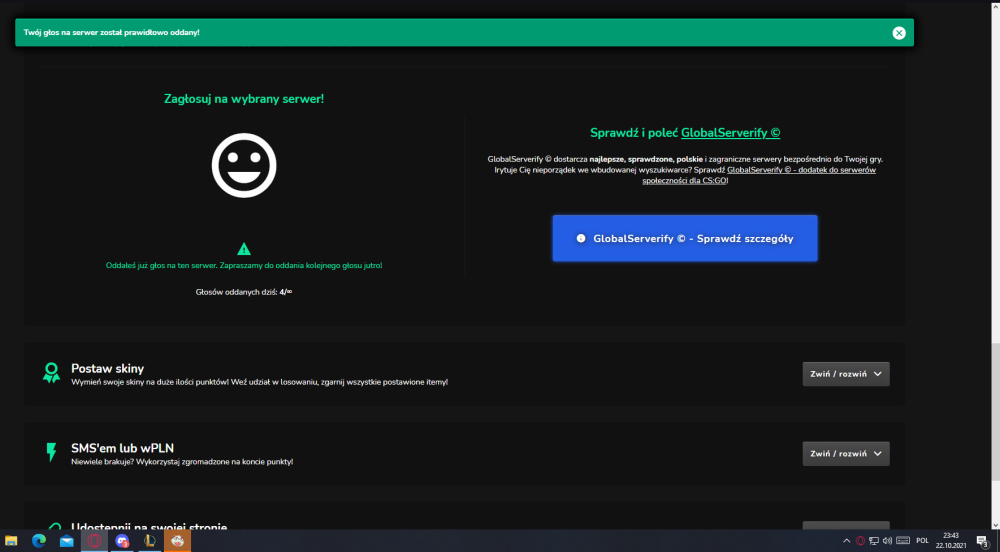Show hidden system tray icons
Screen dimensions: 1000x552
846,541
